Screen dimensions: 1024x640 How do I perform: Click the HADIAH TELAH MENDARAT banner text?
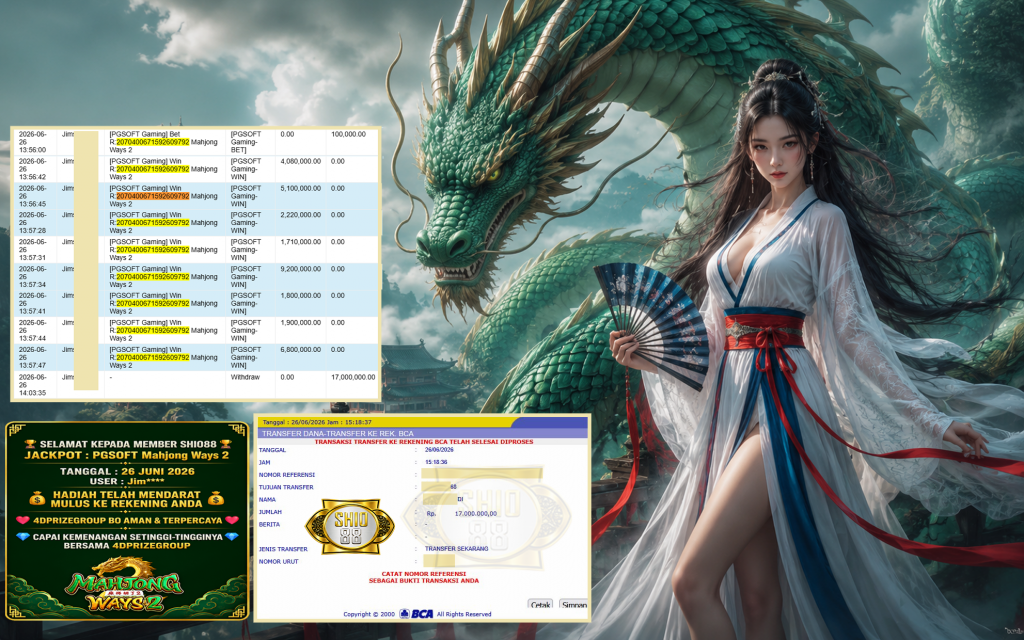click(127, 500)
